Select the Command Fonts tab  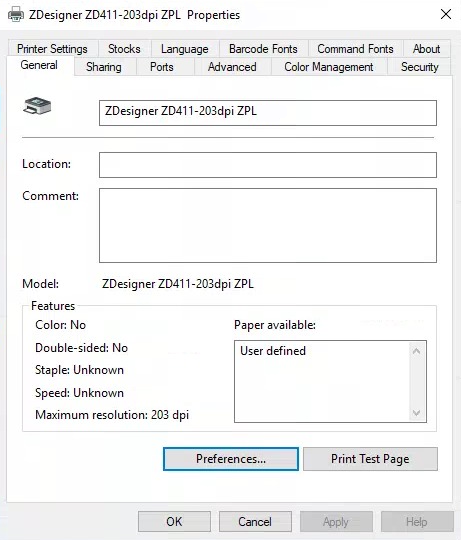(355, 49)
